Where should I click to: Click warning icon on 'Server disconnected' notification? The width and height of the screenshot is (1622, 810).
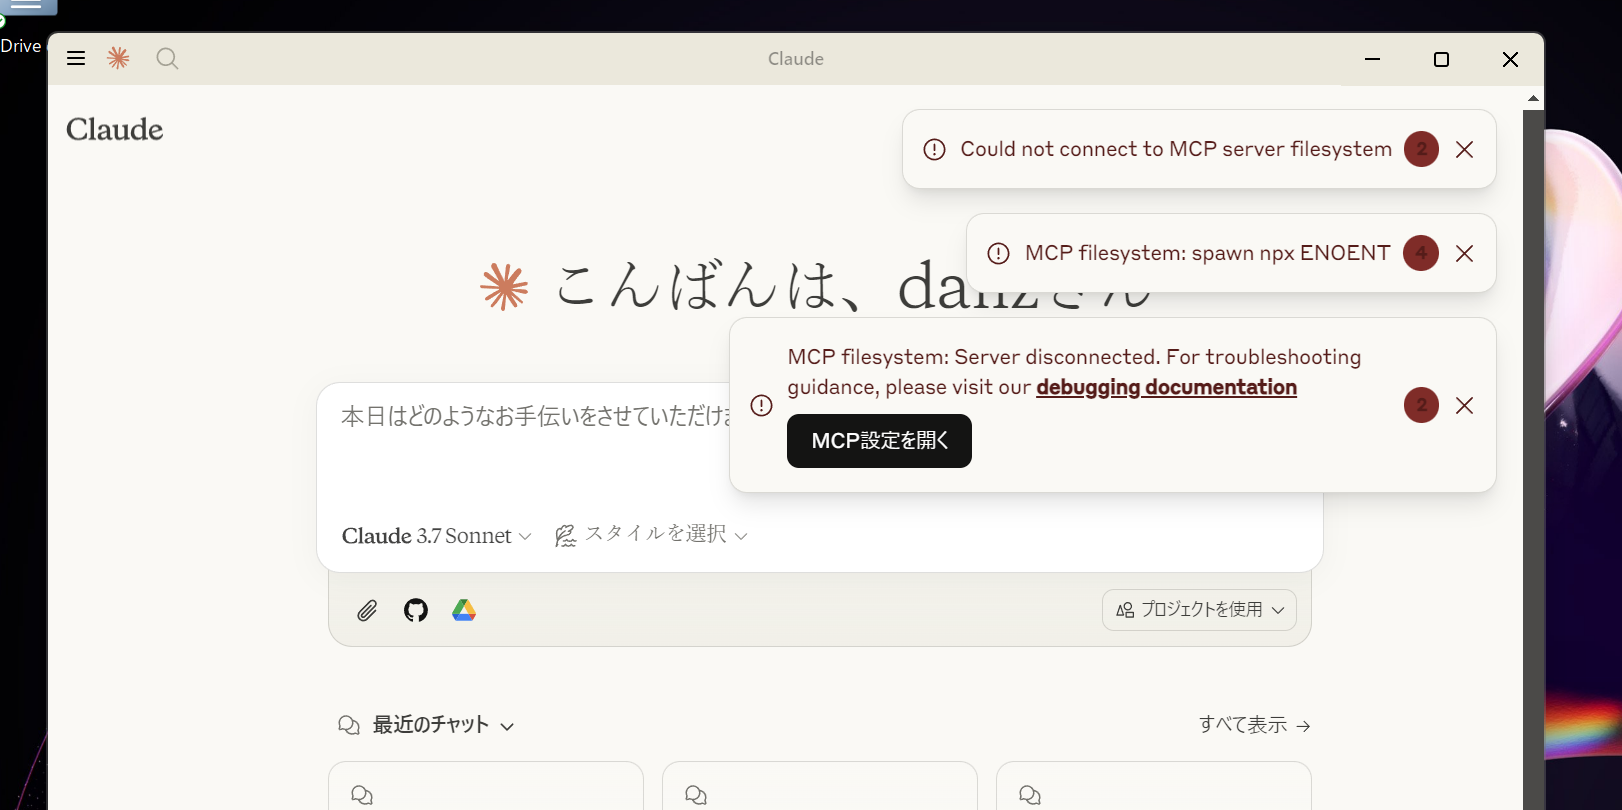coord(762,405)
